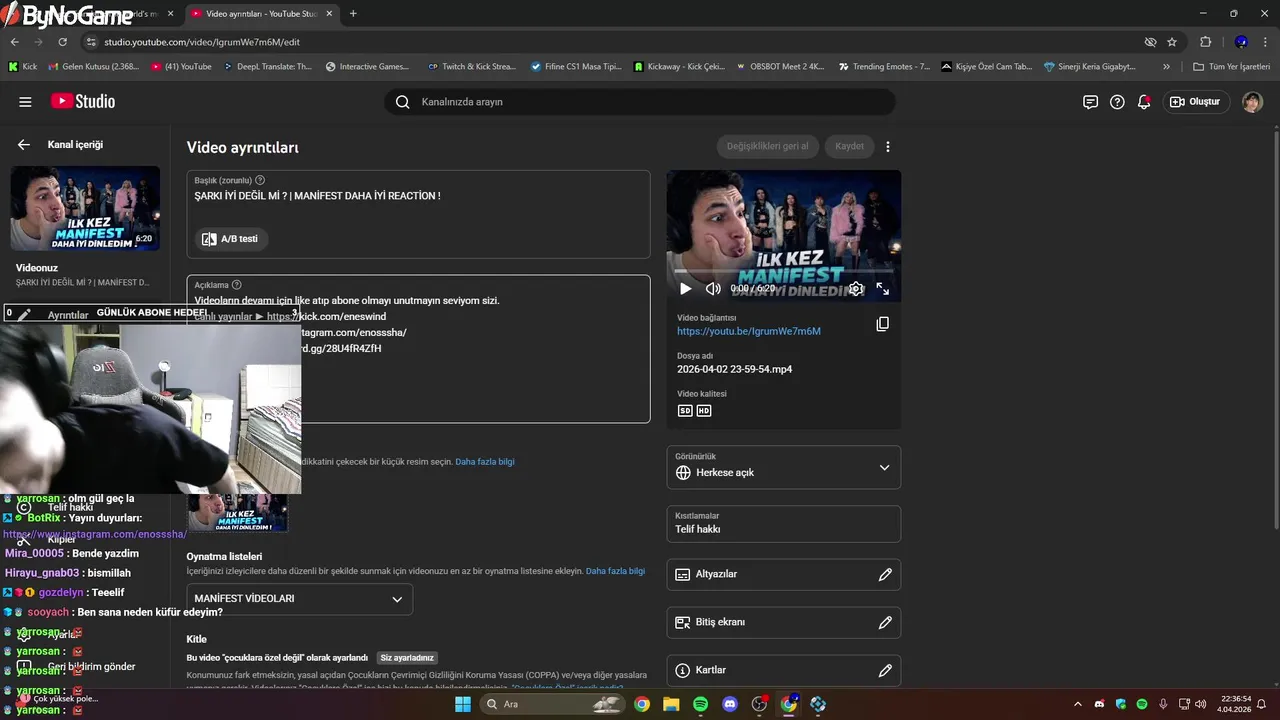Open the notifications bell in Studio
1280x720 pixels.
1144,102
